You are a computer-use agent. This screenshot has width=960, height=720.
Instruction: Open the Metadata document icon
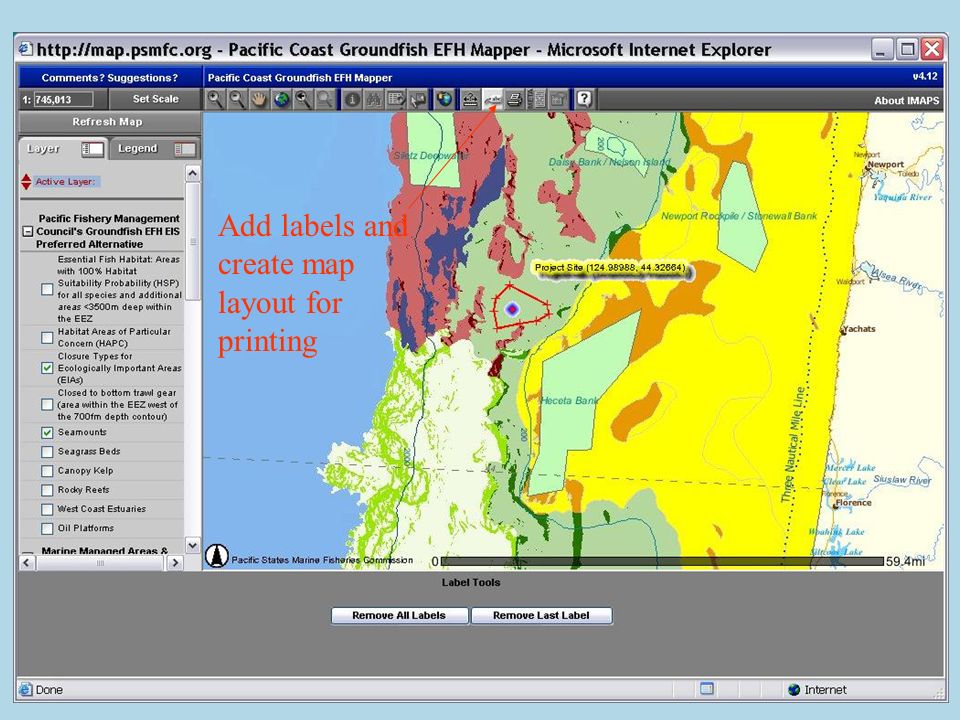tap(537, 99)
